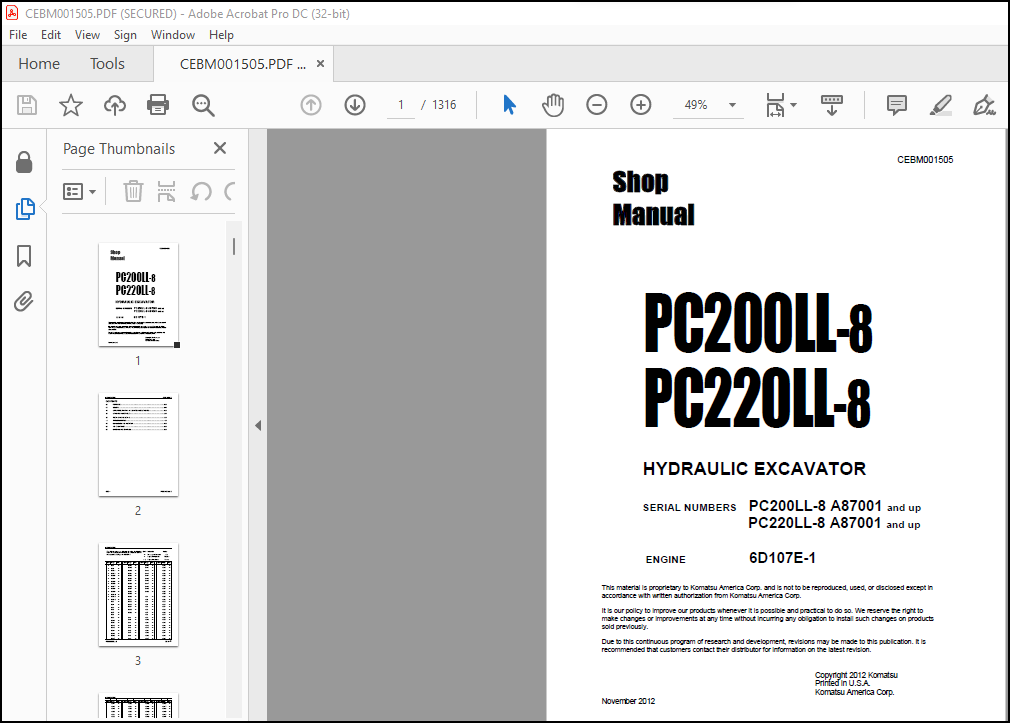Click the Fit page width icon
This screenshot has width=1010, height=723.
pyautogui.click(x=775, y=105)
